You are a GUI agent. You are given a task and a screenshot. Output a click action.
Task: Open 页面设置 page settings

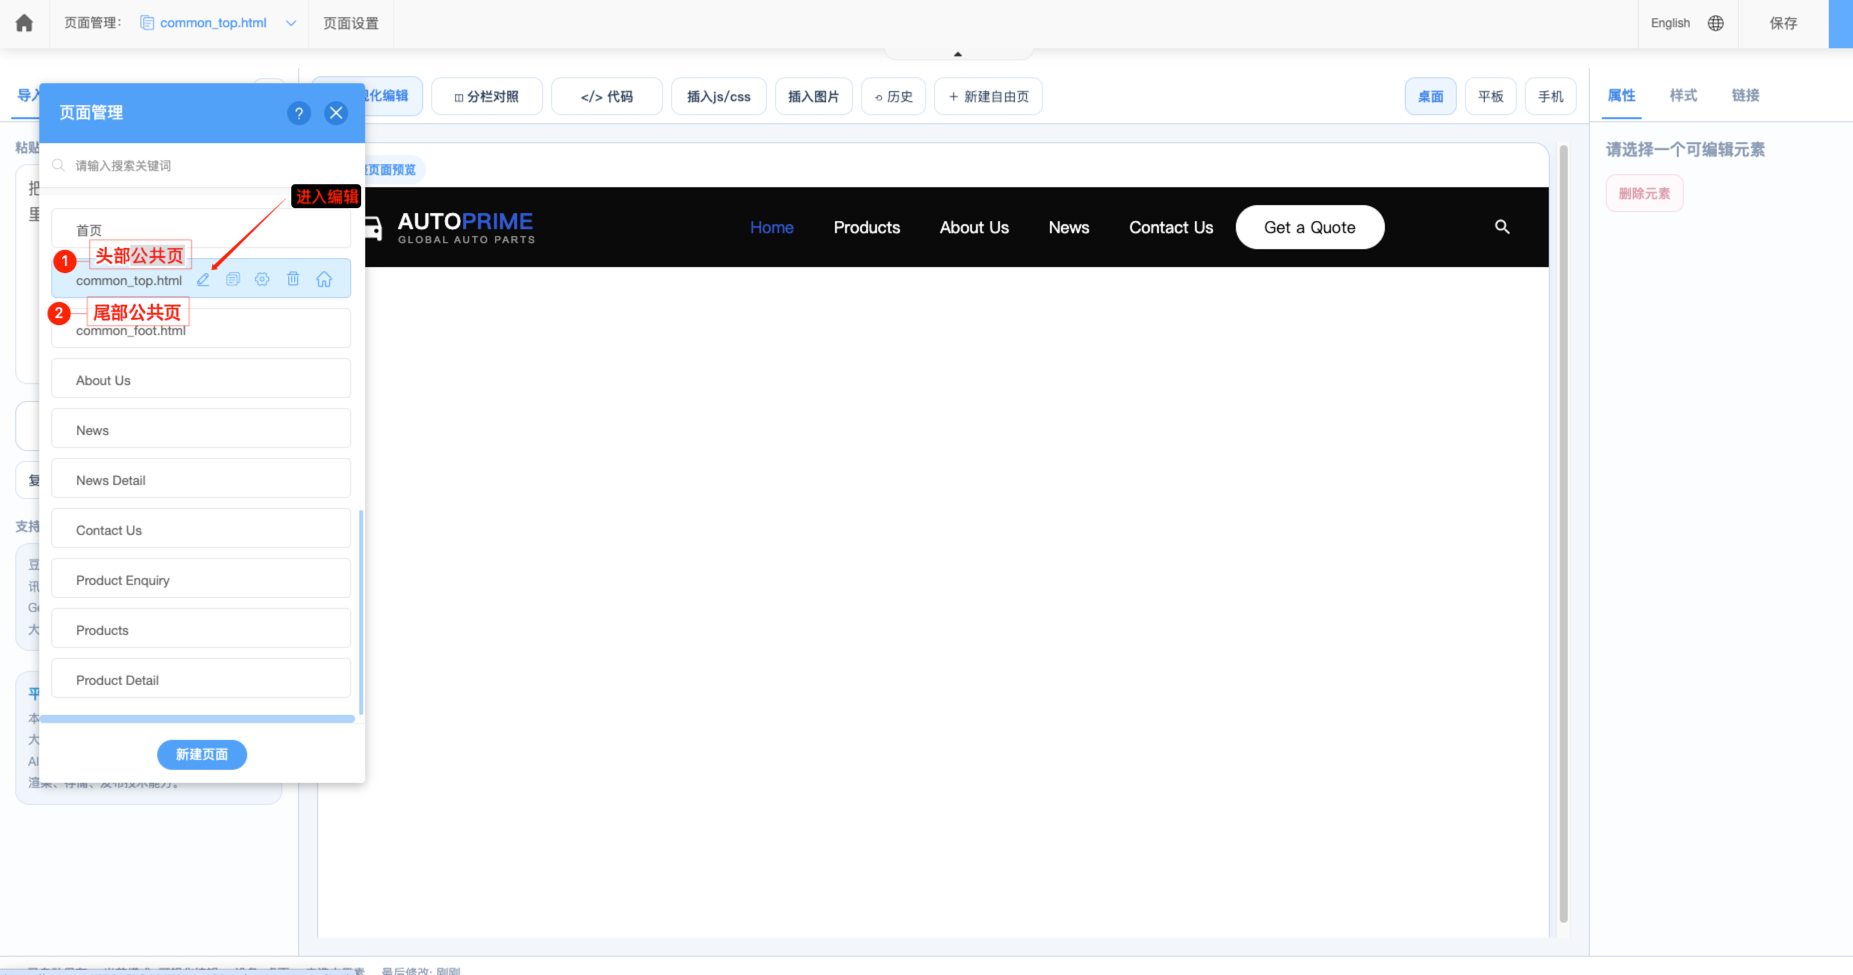pyautogui.click(x=351, y=23)
